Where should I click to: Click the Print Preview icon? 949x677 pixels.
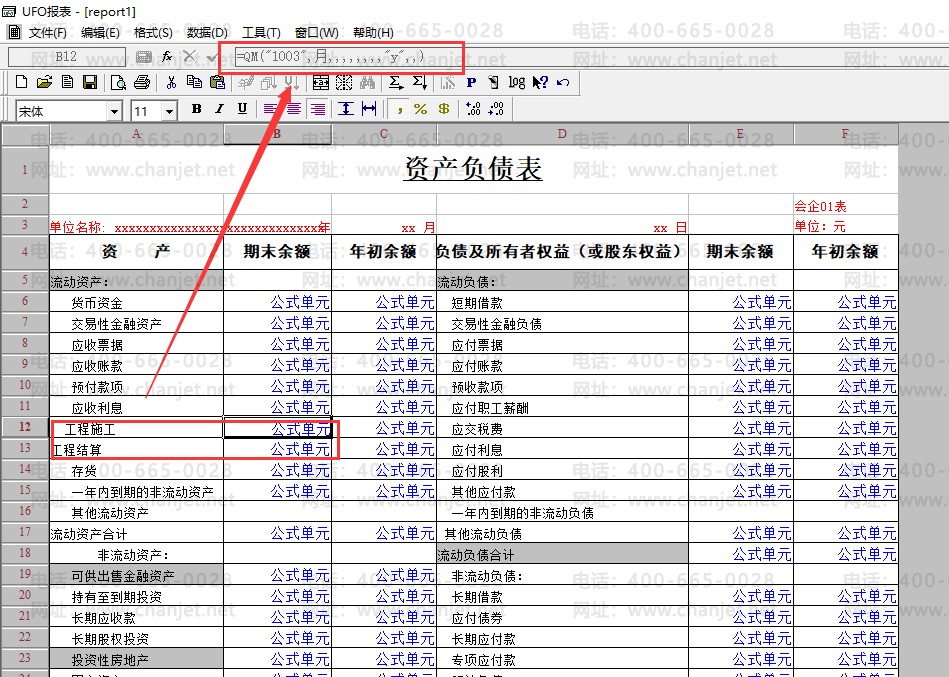pyautogui.click(x=119, y=82)
